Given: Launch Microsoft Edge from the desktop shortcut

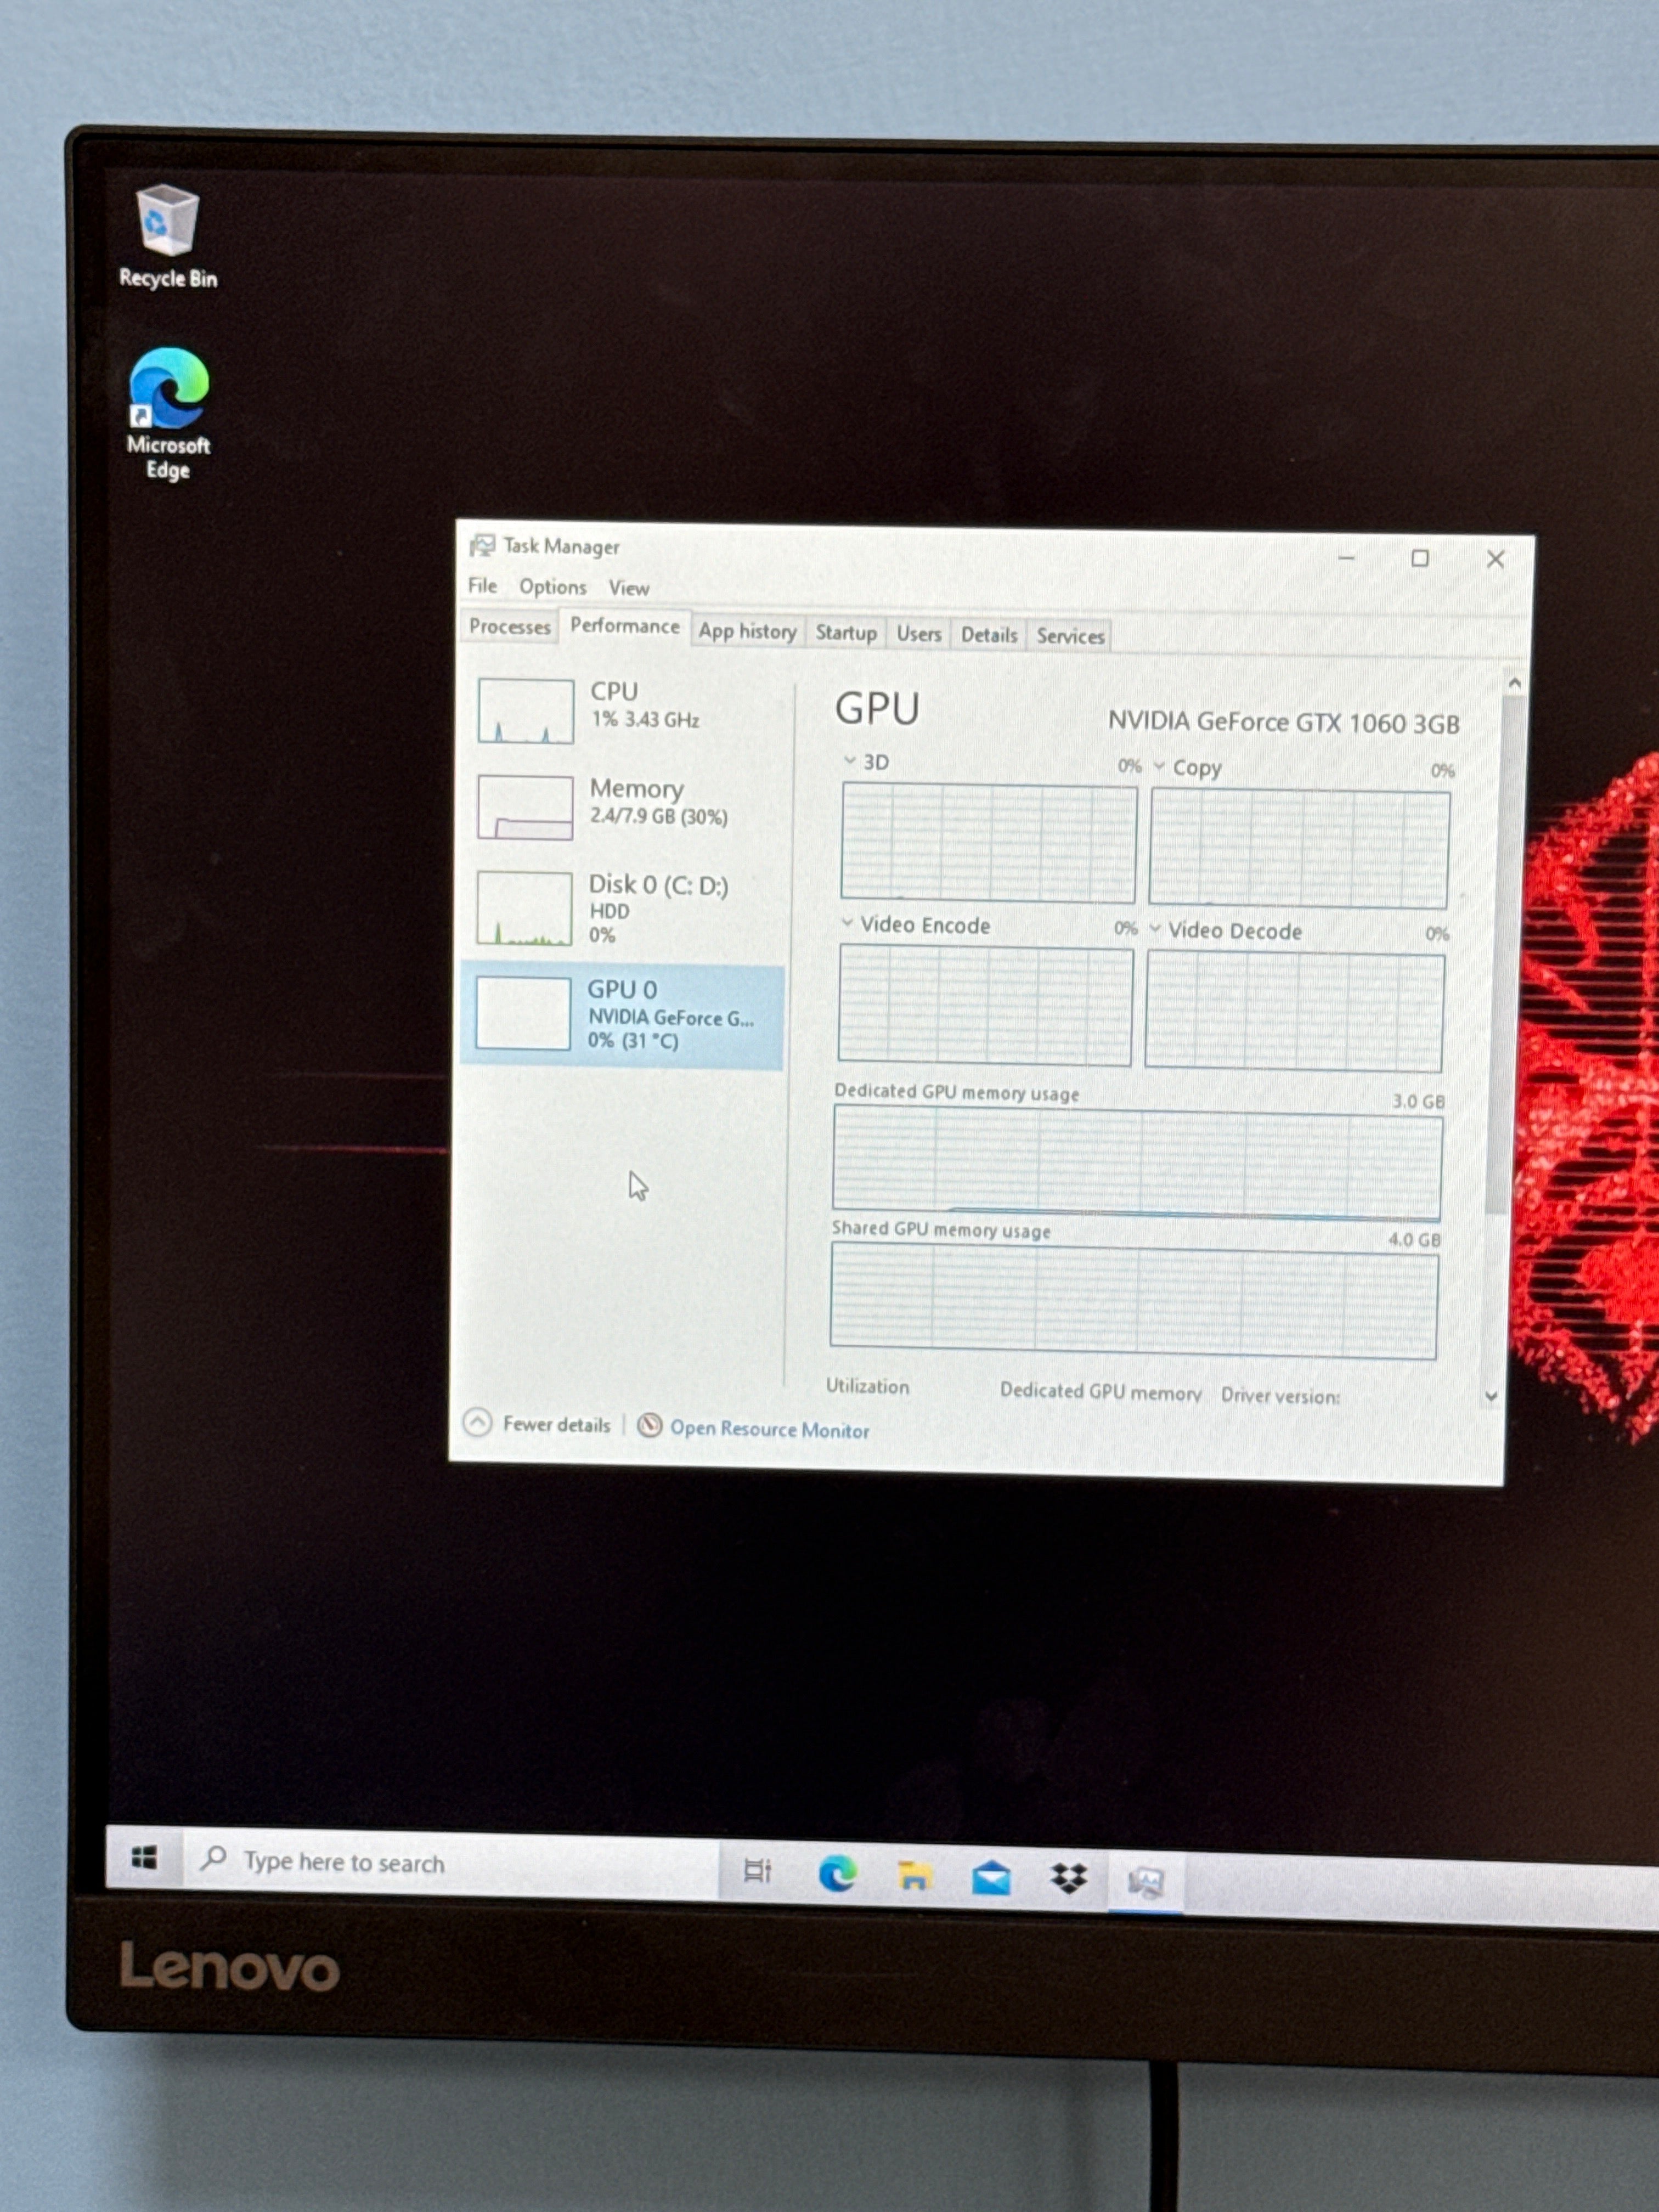Looking at the screenshot, I should (168, 413).
